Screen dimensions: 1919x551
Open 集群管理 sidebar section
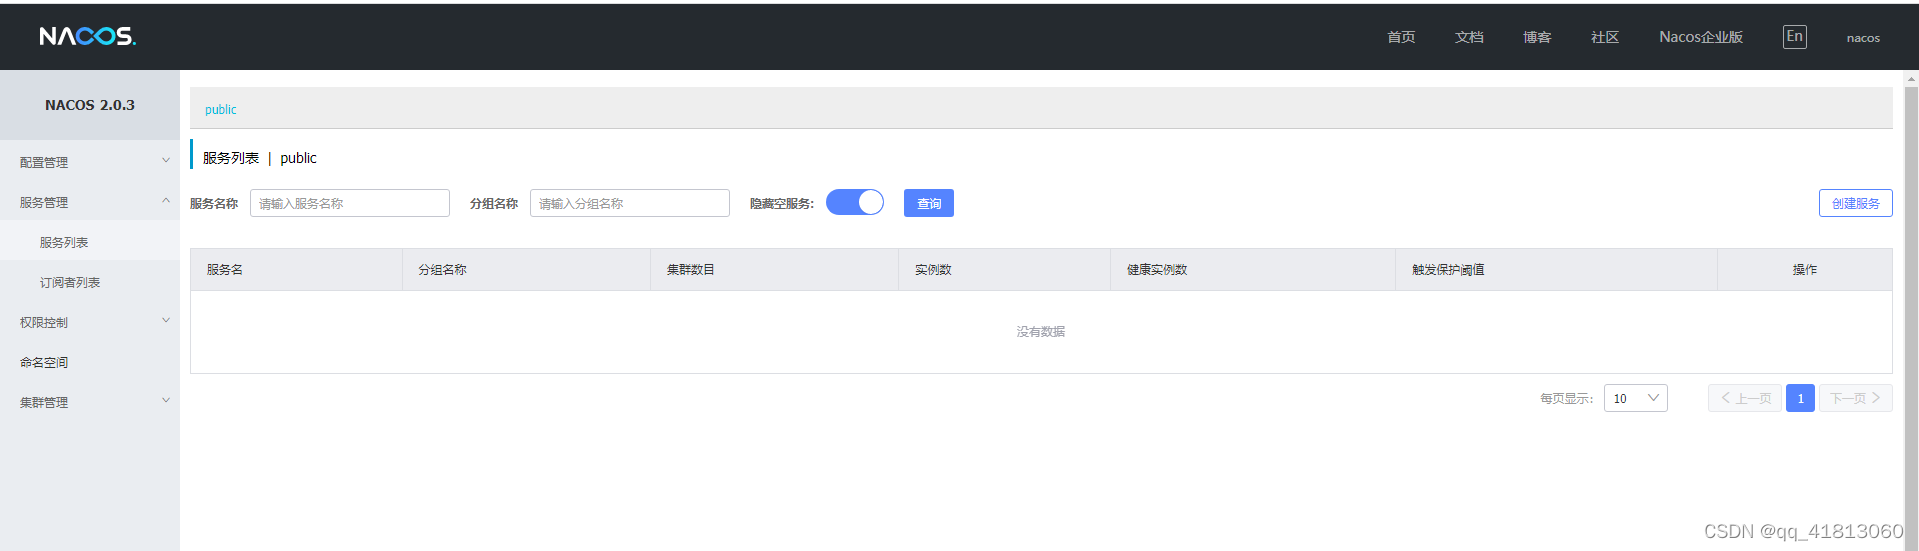tap(90, 402)
